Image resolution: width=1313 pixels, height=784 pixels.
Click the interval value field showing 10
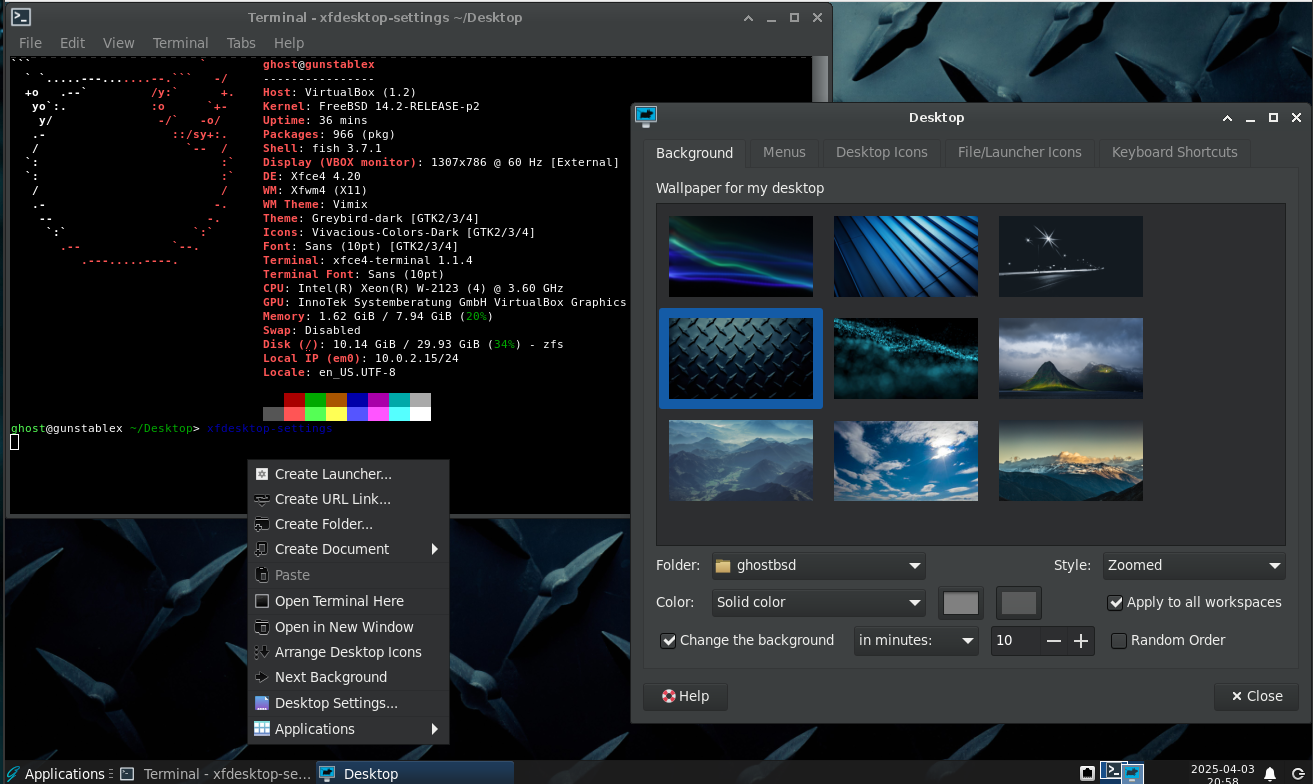tap(1016, 641)
